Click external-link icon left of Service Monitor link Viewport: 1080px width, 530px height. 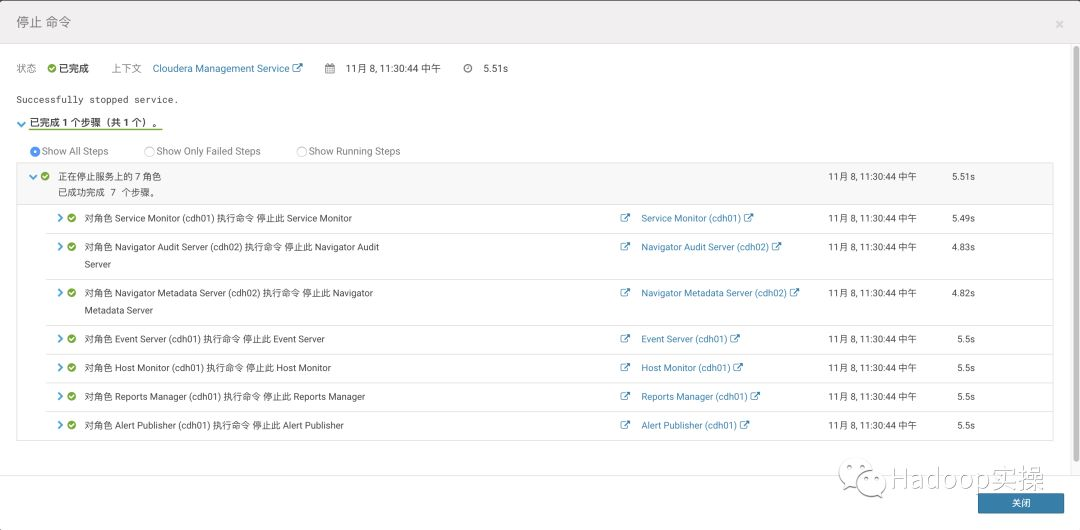click(x=625, y=218)
